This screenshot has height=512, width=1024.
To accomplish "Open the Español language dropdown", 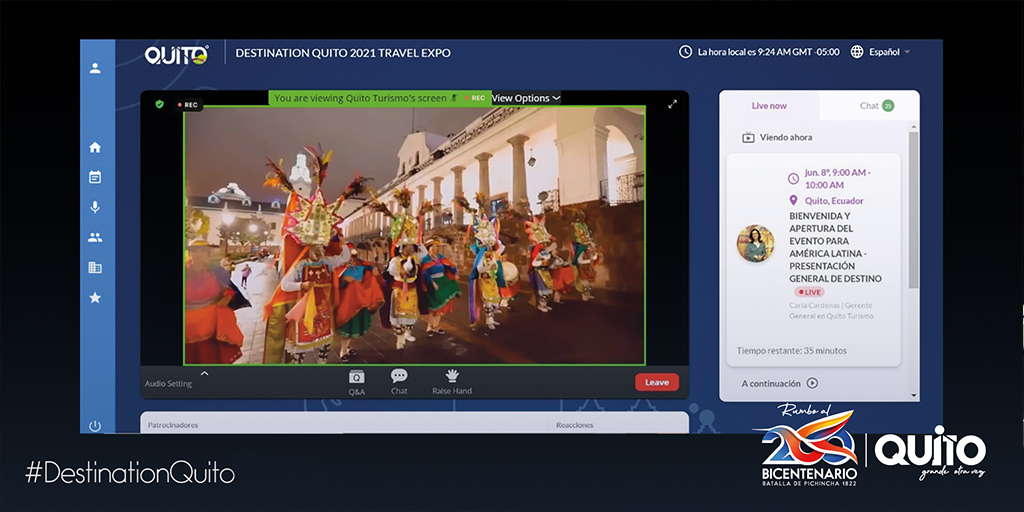I will click(x=881, y=52).
